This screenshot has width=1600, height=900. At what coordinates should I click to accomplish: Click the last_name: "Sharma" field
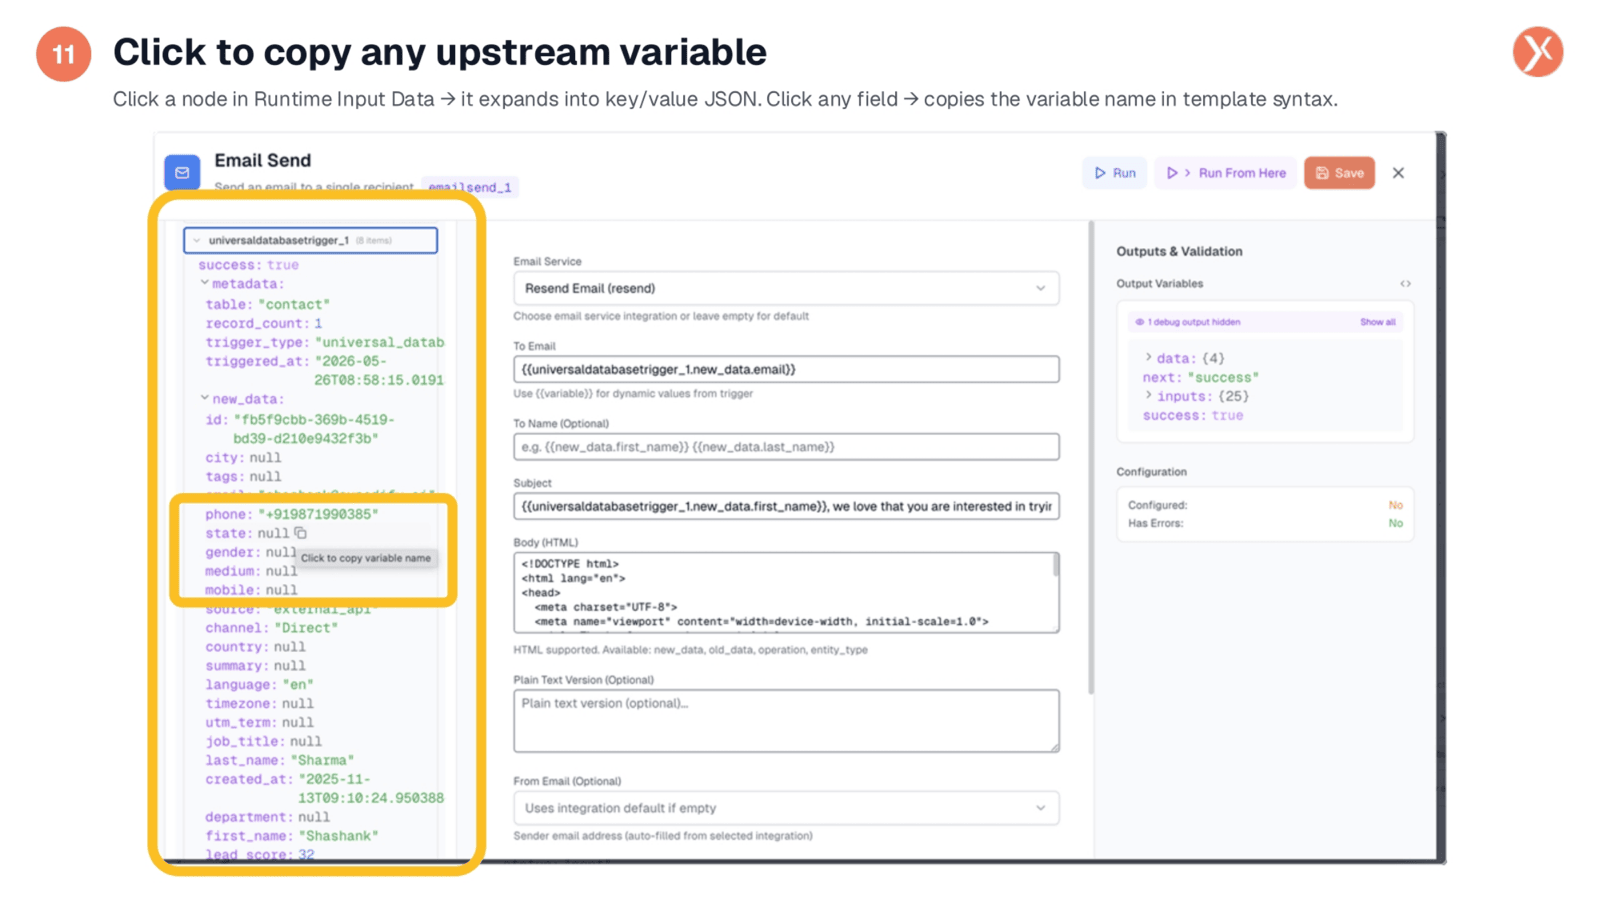pyautogui.click(x=279, y=761)
